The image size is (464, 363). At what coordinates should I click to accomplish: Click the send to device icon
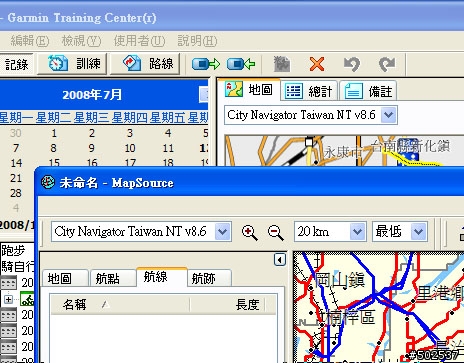point(206,64)
